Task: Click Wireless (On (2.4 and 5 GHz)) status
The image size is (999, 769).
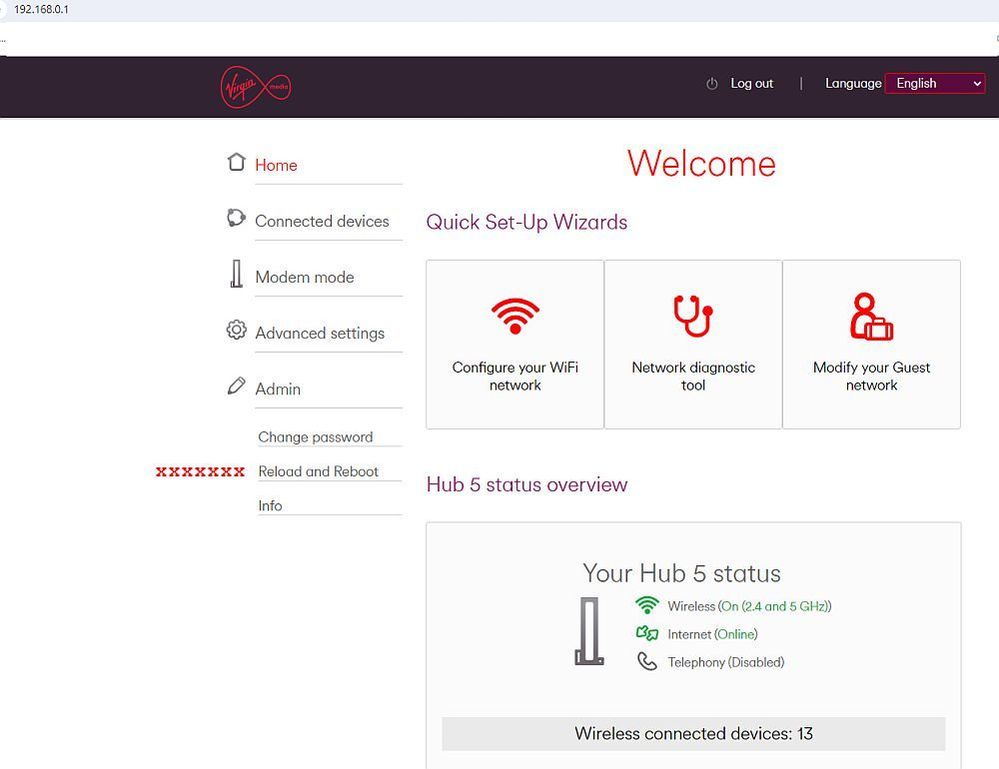Action: [x=749, y=606]
